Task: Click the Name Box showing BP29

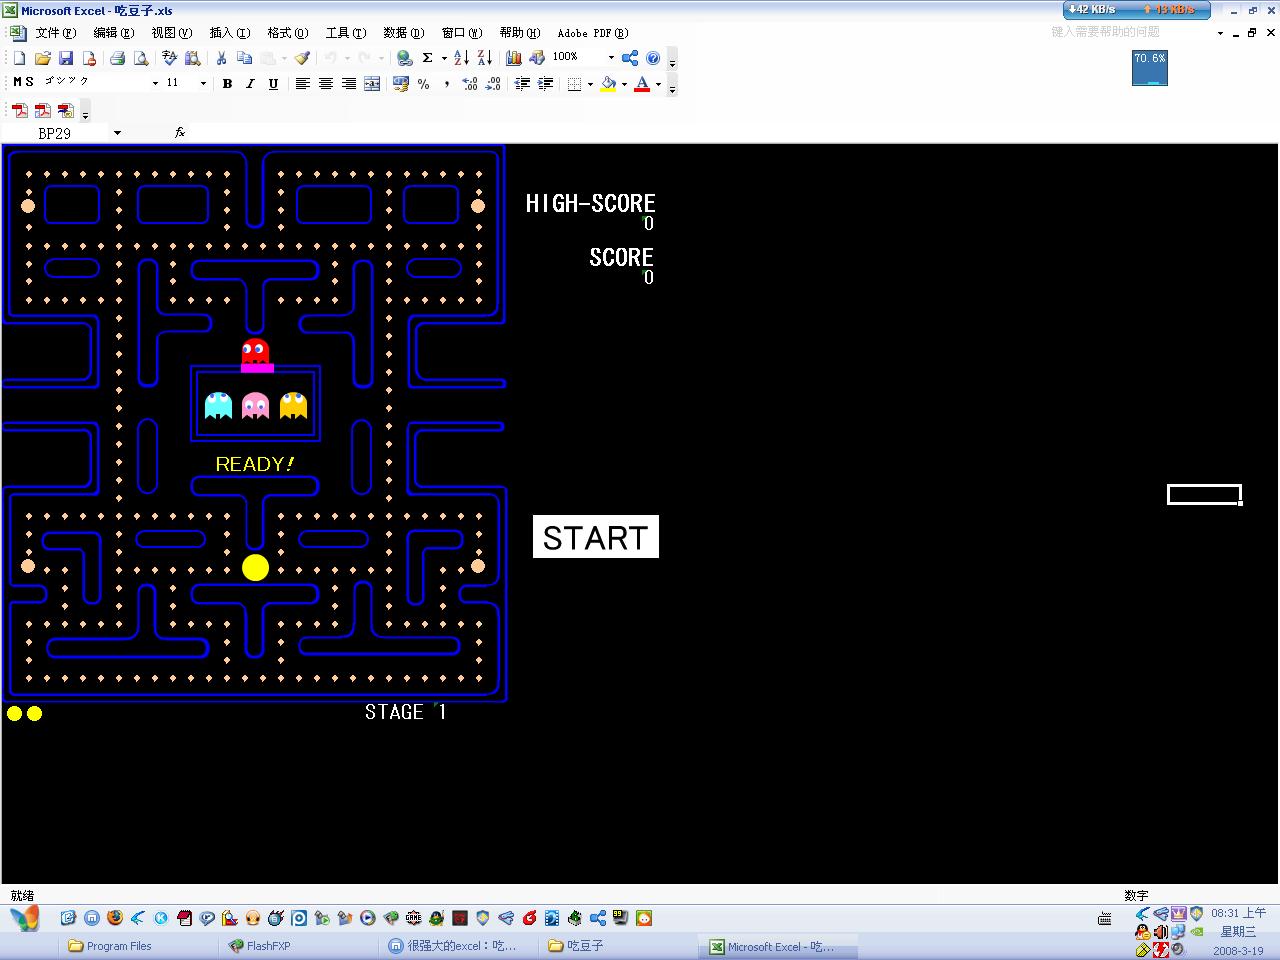Action: click(57, 133)
